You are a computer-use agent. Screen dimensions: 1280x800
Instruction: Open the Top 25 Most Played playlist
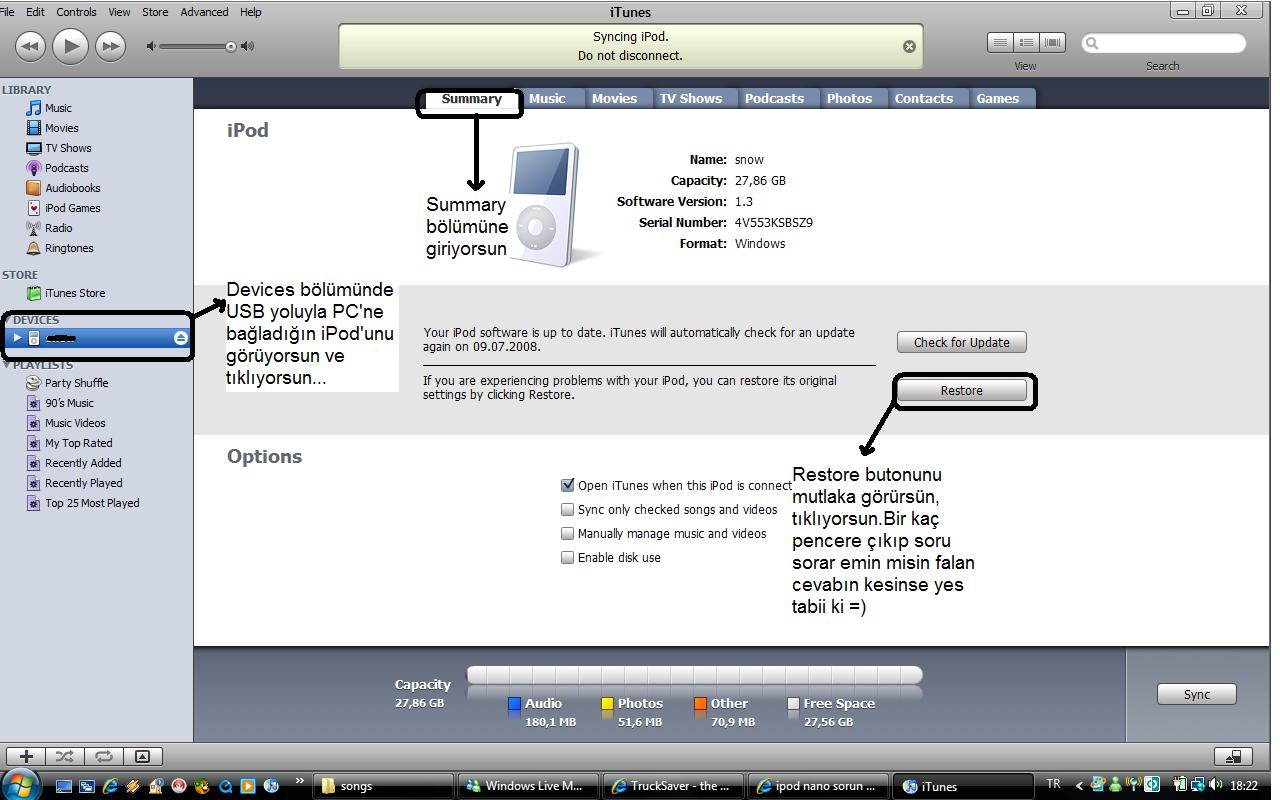92,503
